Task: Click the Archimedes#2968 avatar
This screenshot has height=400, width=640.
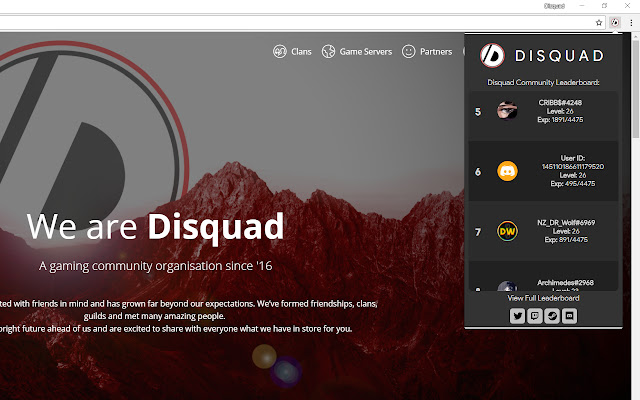Action: tap(507, 286)
